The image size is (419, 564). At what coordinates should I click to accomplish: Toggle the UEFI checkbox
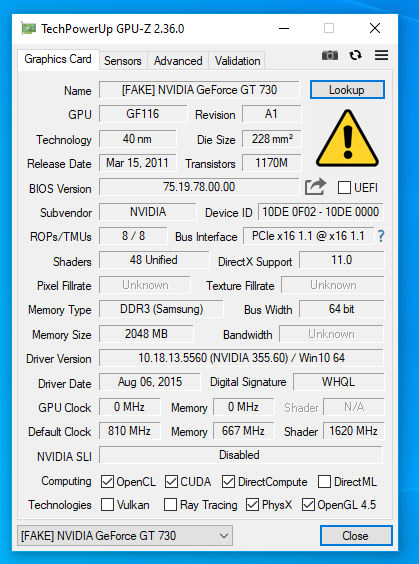344,187
